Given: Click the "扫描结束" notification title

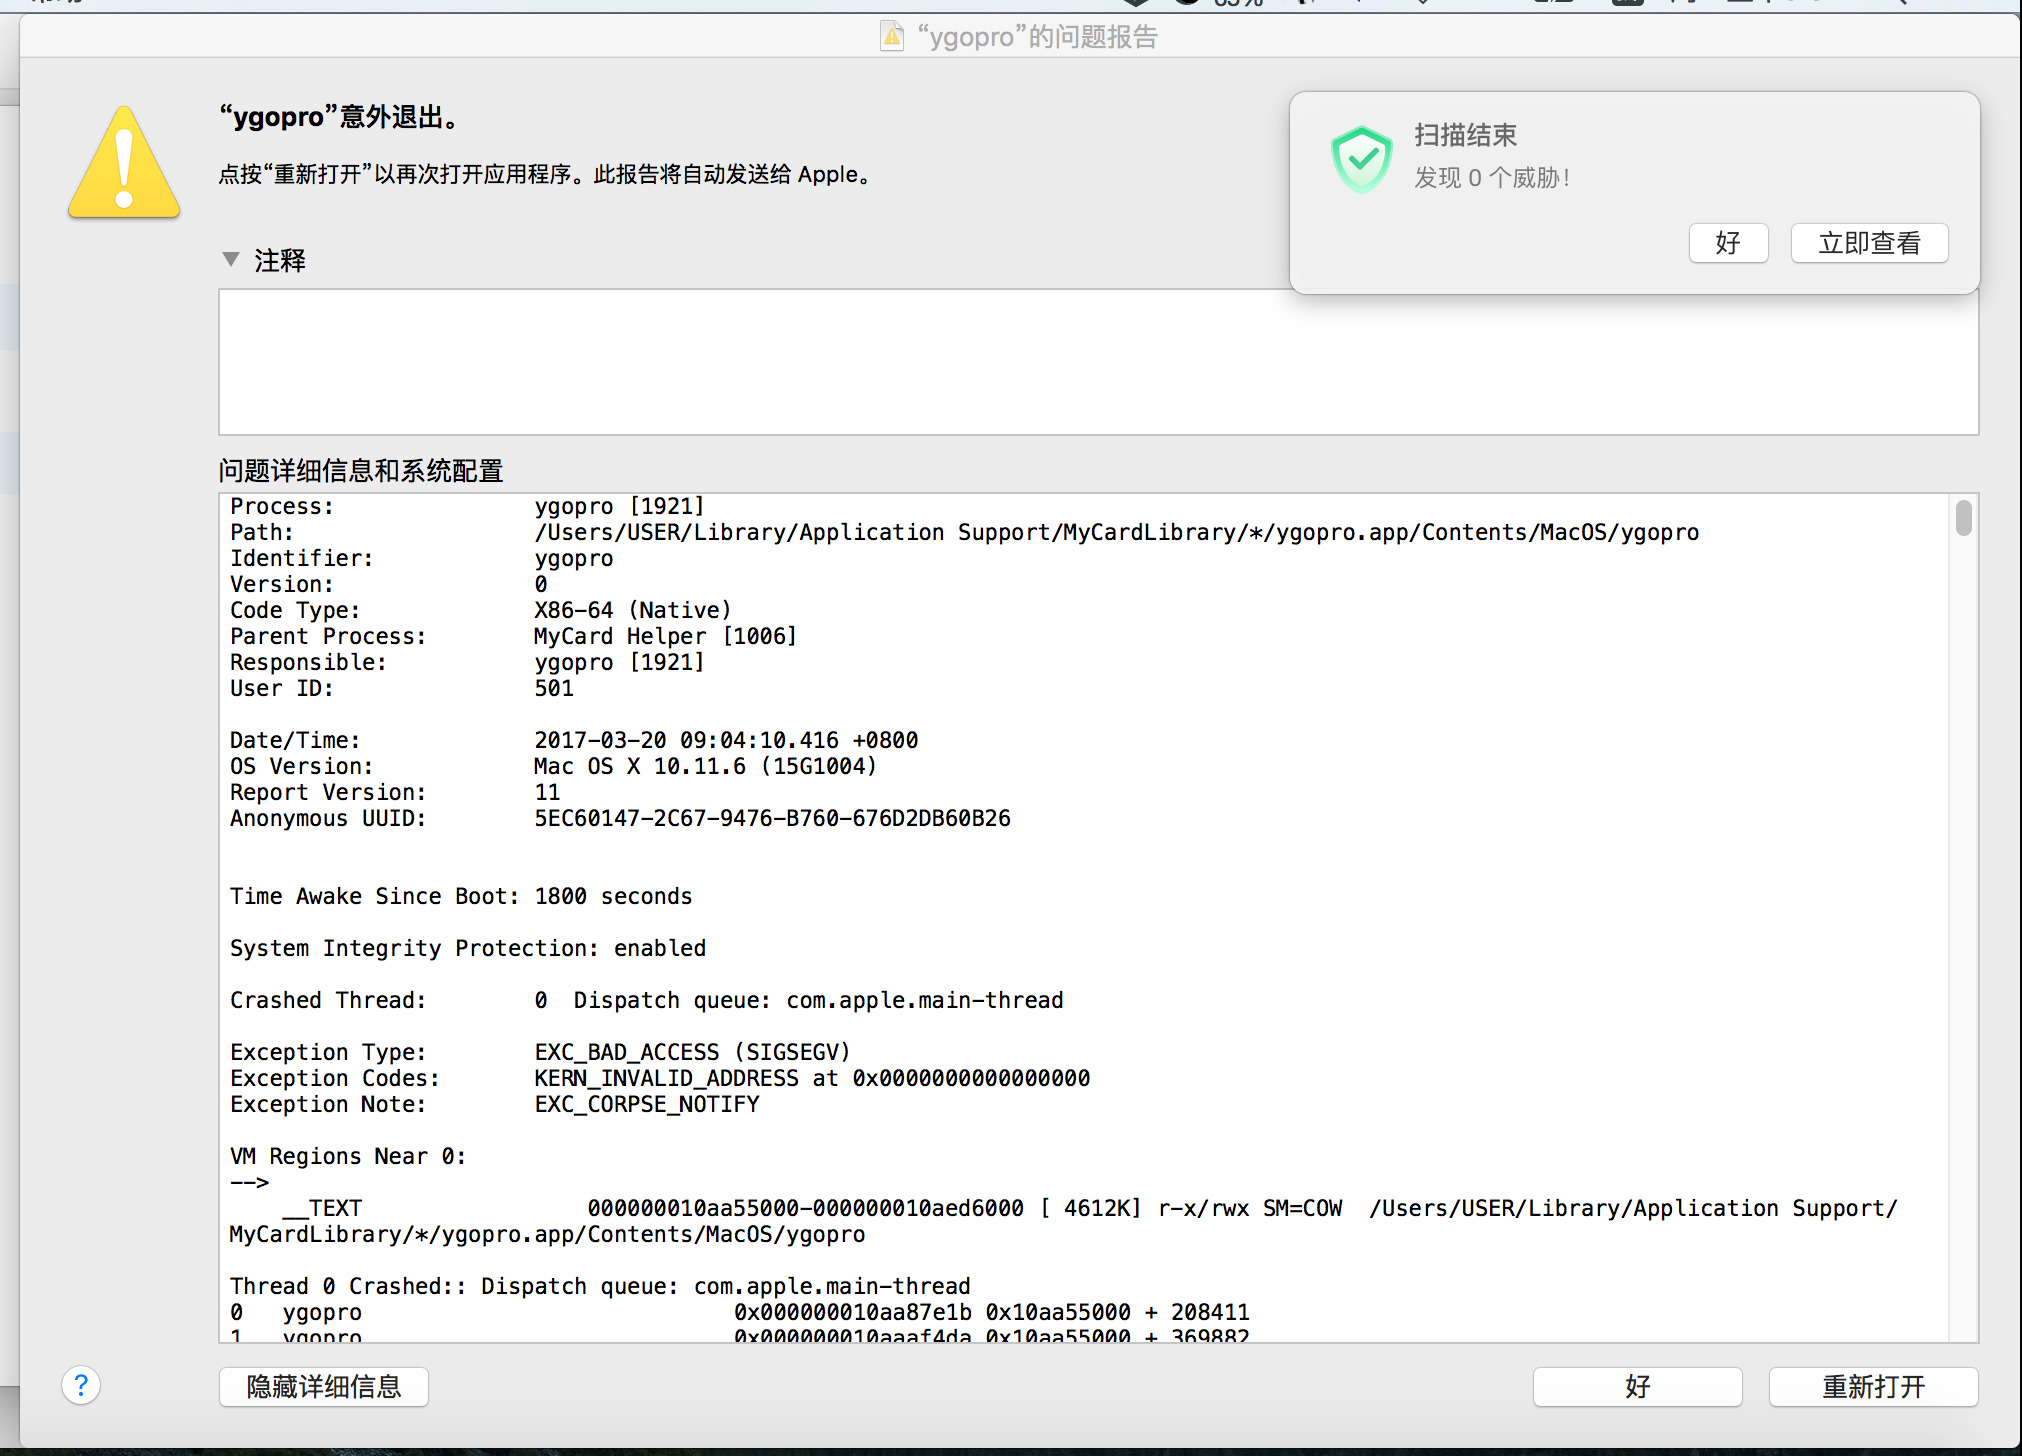Looking at the screenshot, I should point(1465,135).
